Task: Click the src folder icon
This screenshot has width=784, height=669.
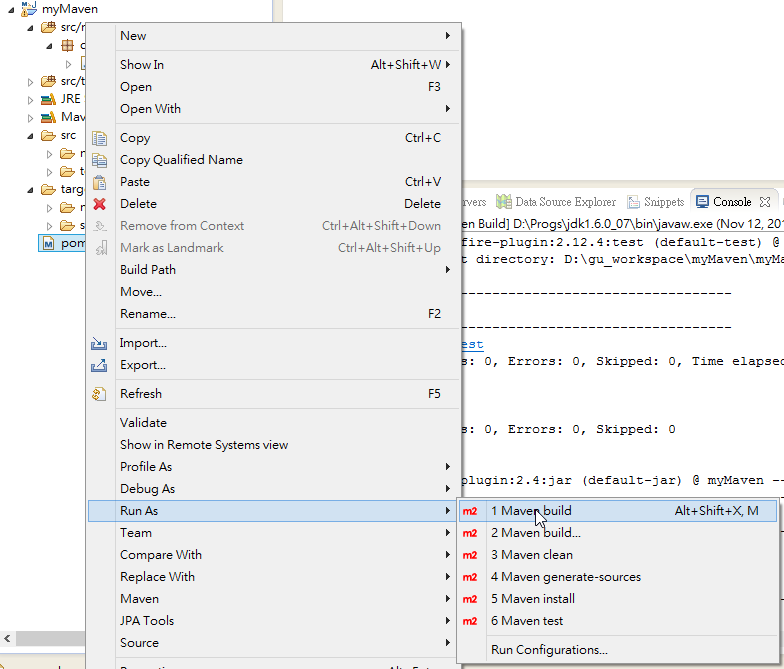Action: tap(48, 136)
